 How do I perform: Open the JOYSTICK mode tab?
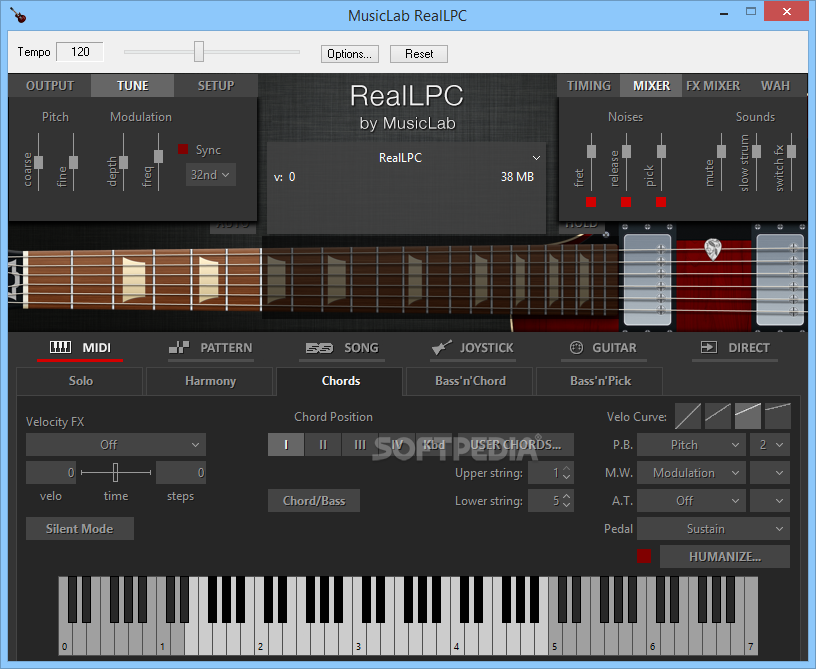point(473,348)
